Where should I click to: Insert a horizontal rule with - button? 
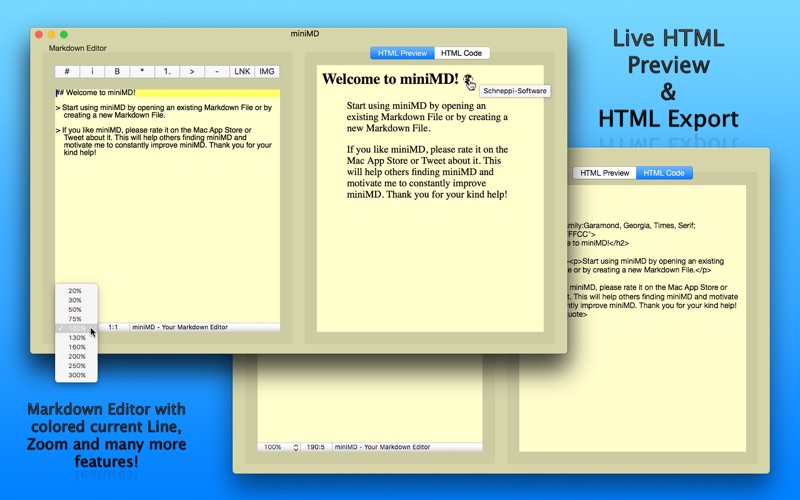(x=217, y=71)
